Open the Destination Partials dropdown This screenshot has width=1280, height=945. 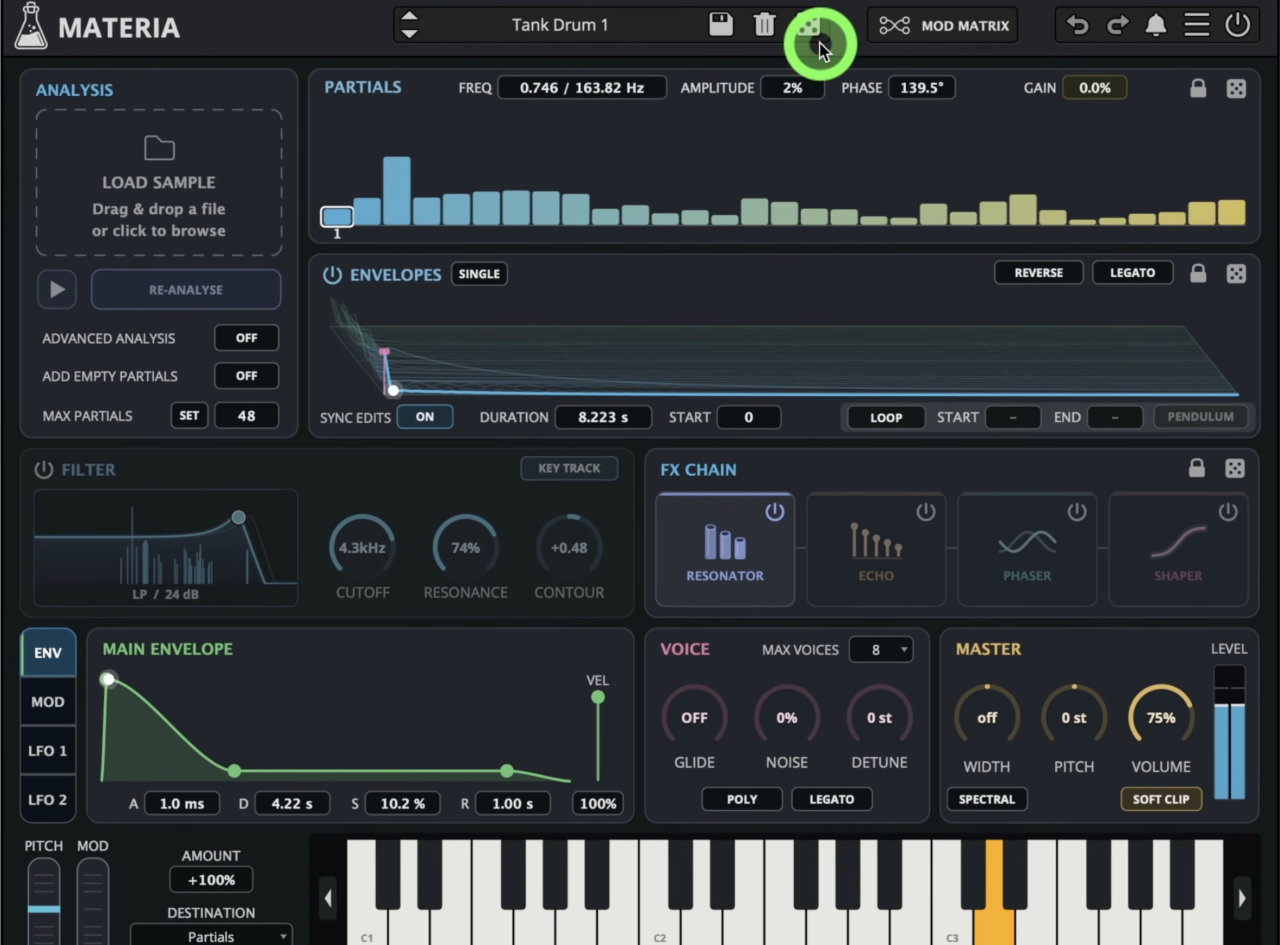point(211,936)
